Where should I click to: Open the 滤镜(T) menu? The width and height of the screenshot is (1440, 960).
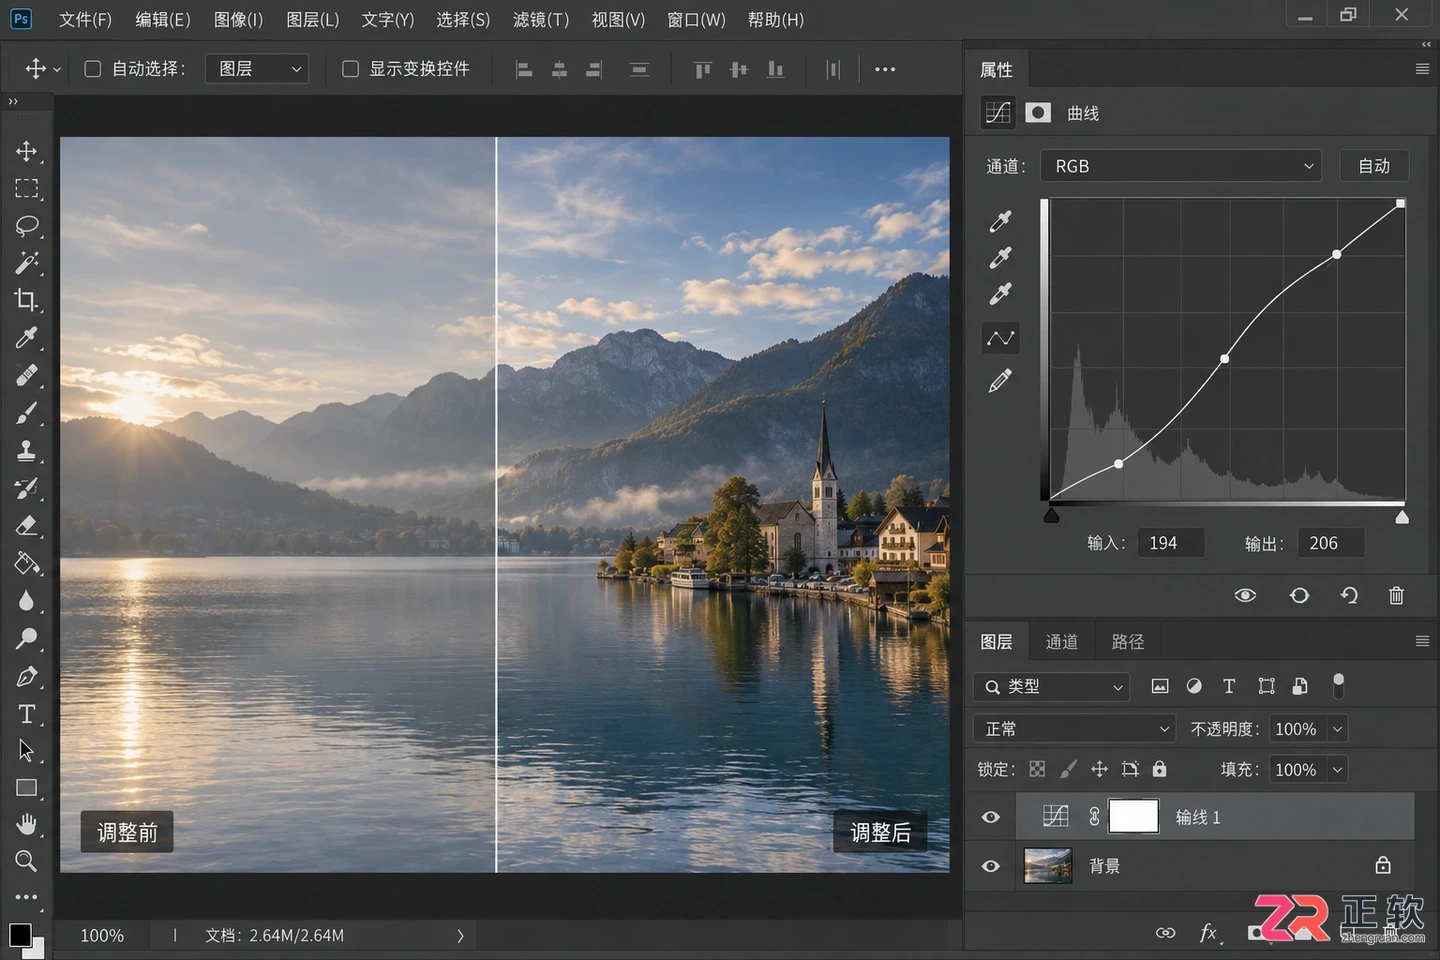pos(541,20)
